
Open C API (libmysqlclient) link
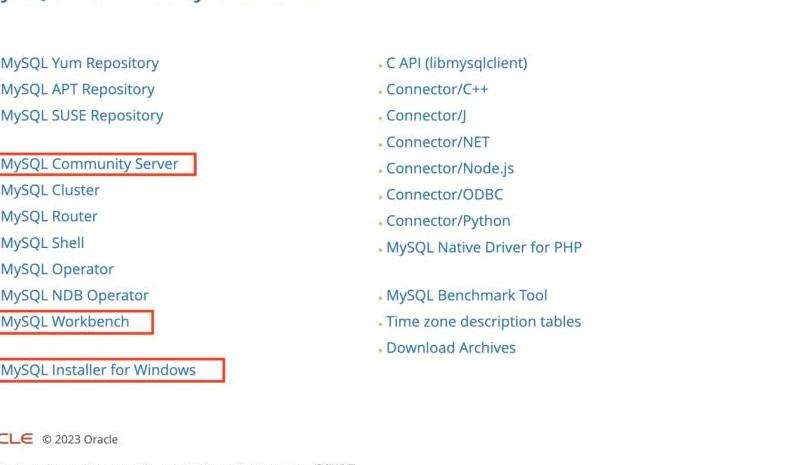click(457, 63)
